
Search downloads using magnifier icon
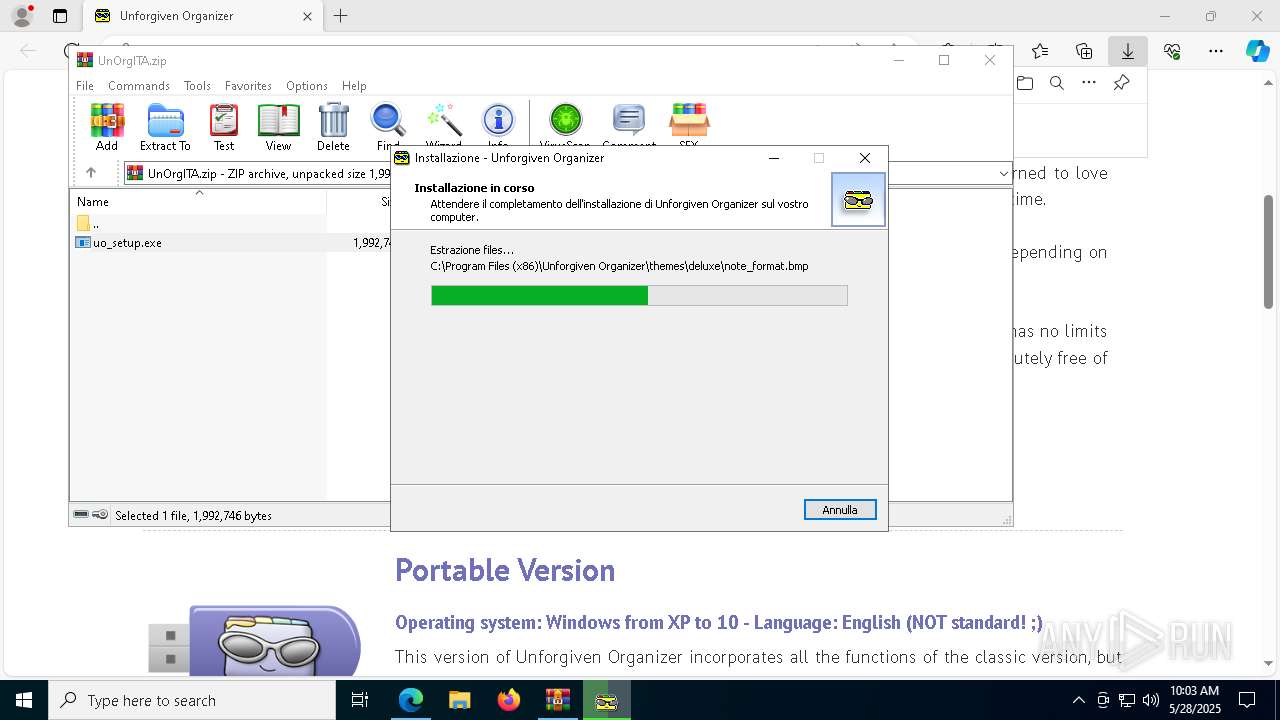click(x=1057, y=83)
